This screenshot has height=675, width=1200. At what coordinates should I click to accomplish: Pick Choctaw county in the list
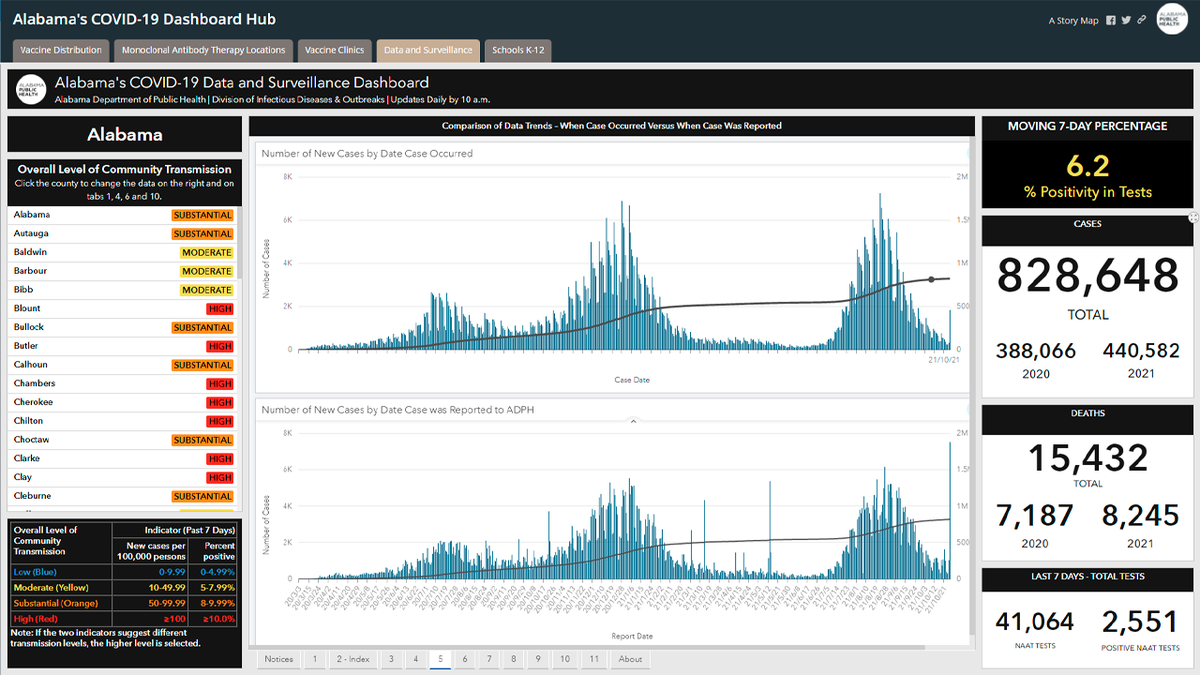tap(123, 440)
